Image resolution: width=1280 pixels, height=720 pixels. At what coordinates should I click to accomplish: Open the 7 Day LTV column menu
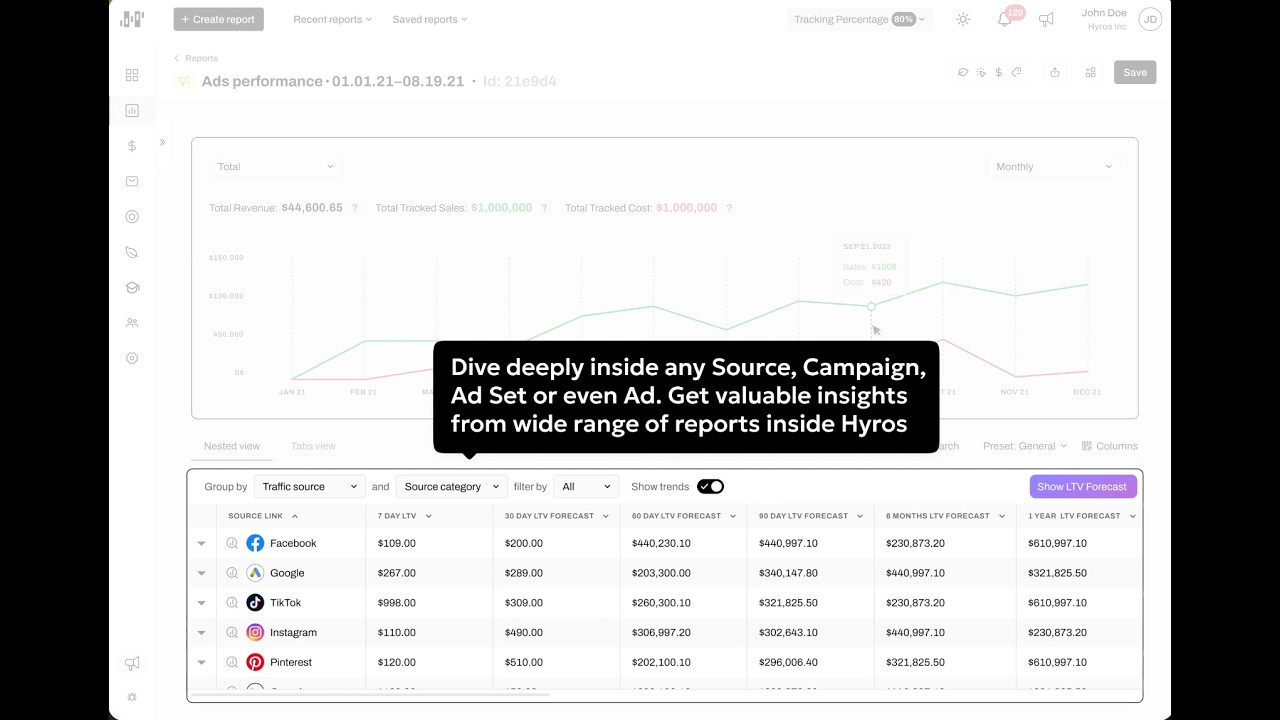pos(428,516)
